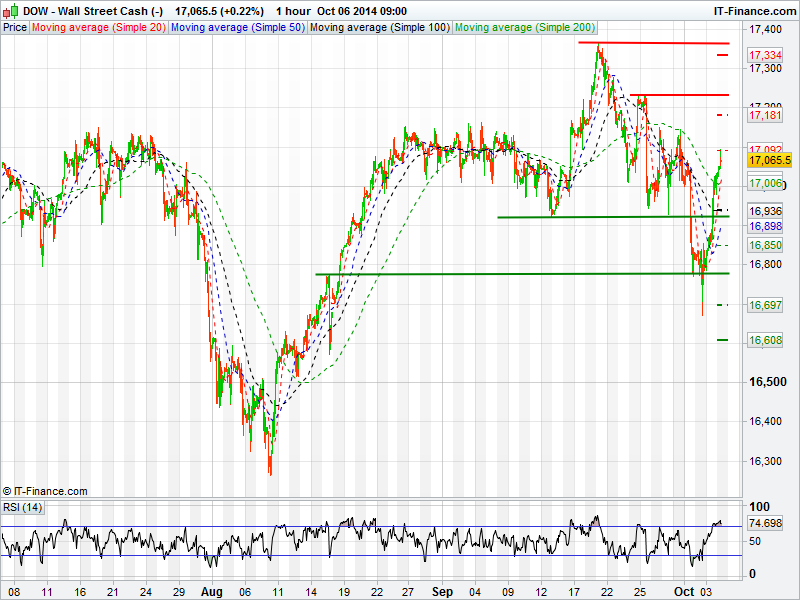Click the red 17,181 price label

765,115
